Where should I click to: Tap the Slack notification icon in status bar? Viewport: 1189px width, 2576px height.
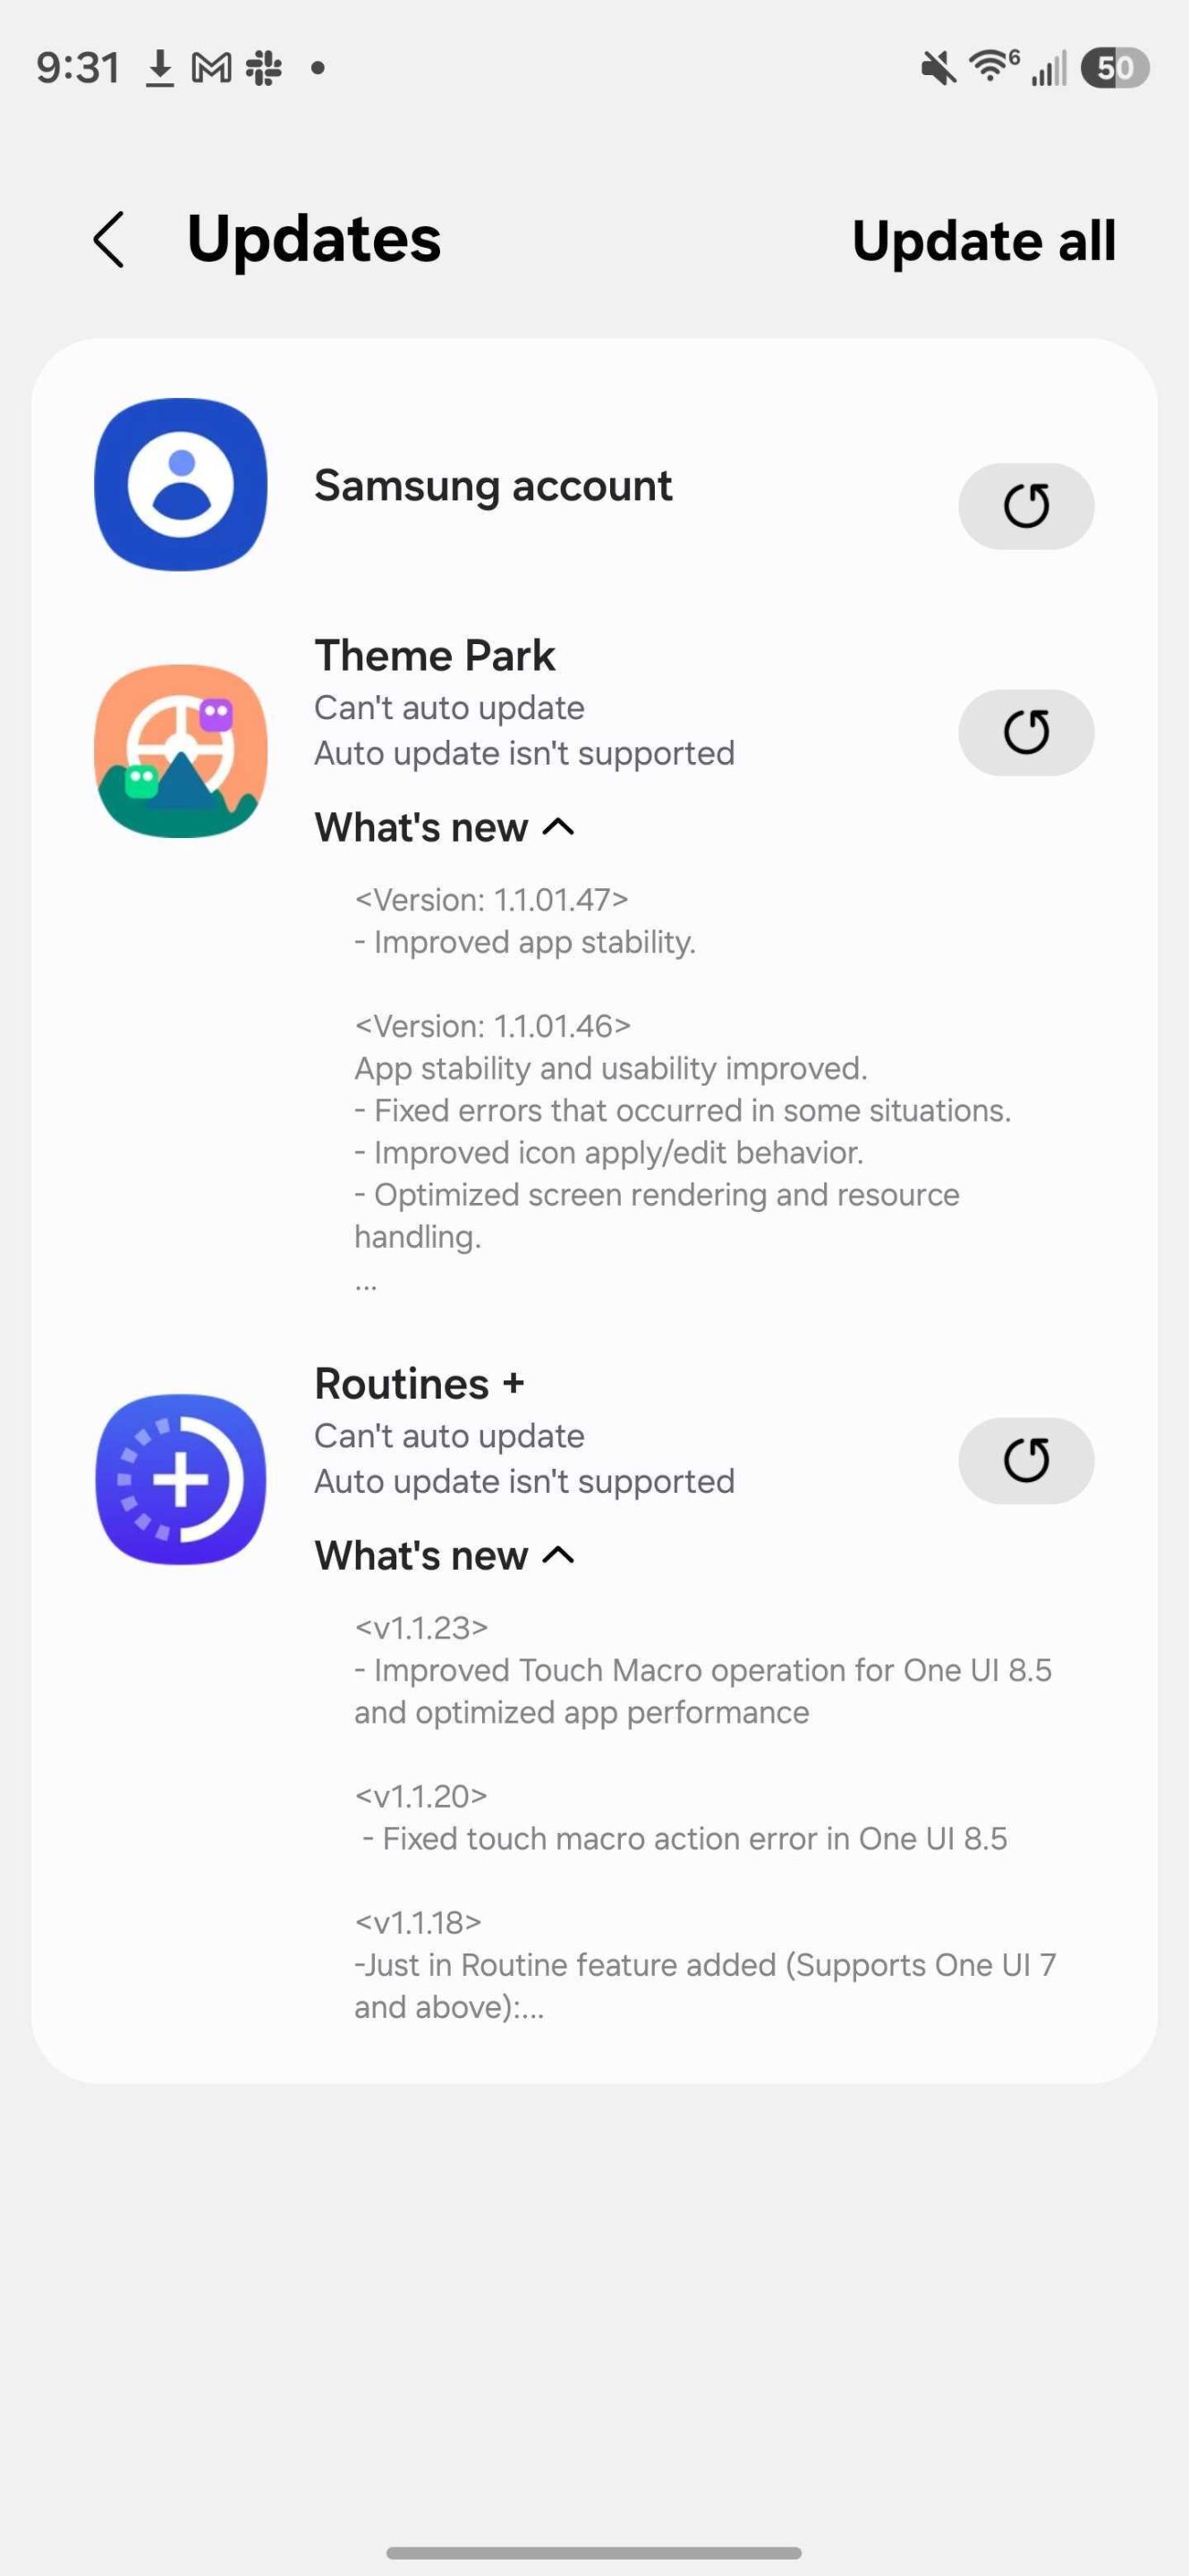(x=264, y=68)
